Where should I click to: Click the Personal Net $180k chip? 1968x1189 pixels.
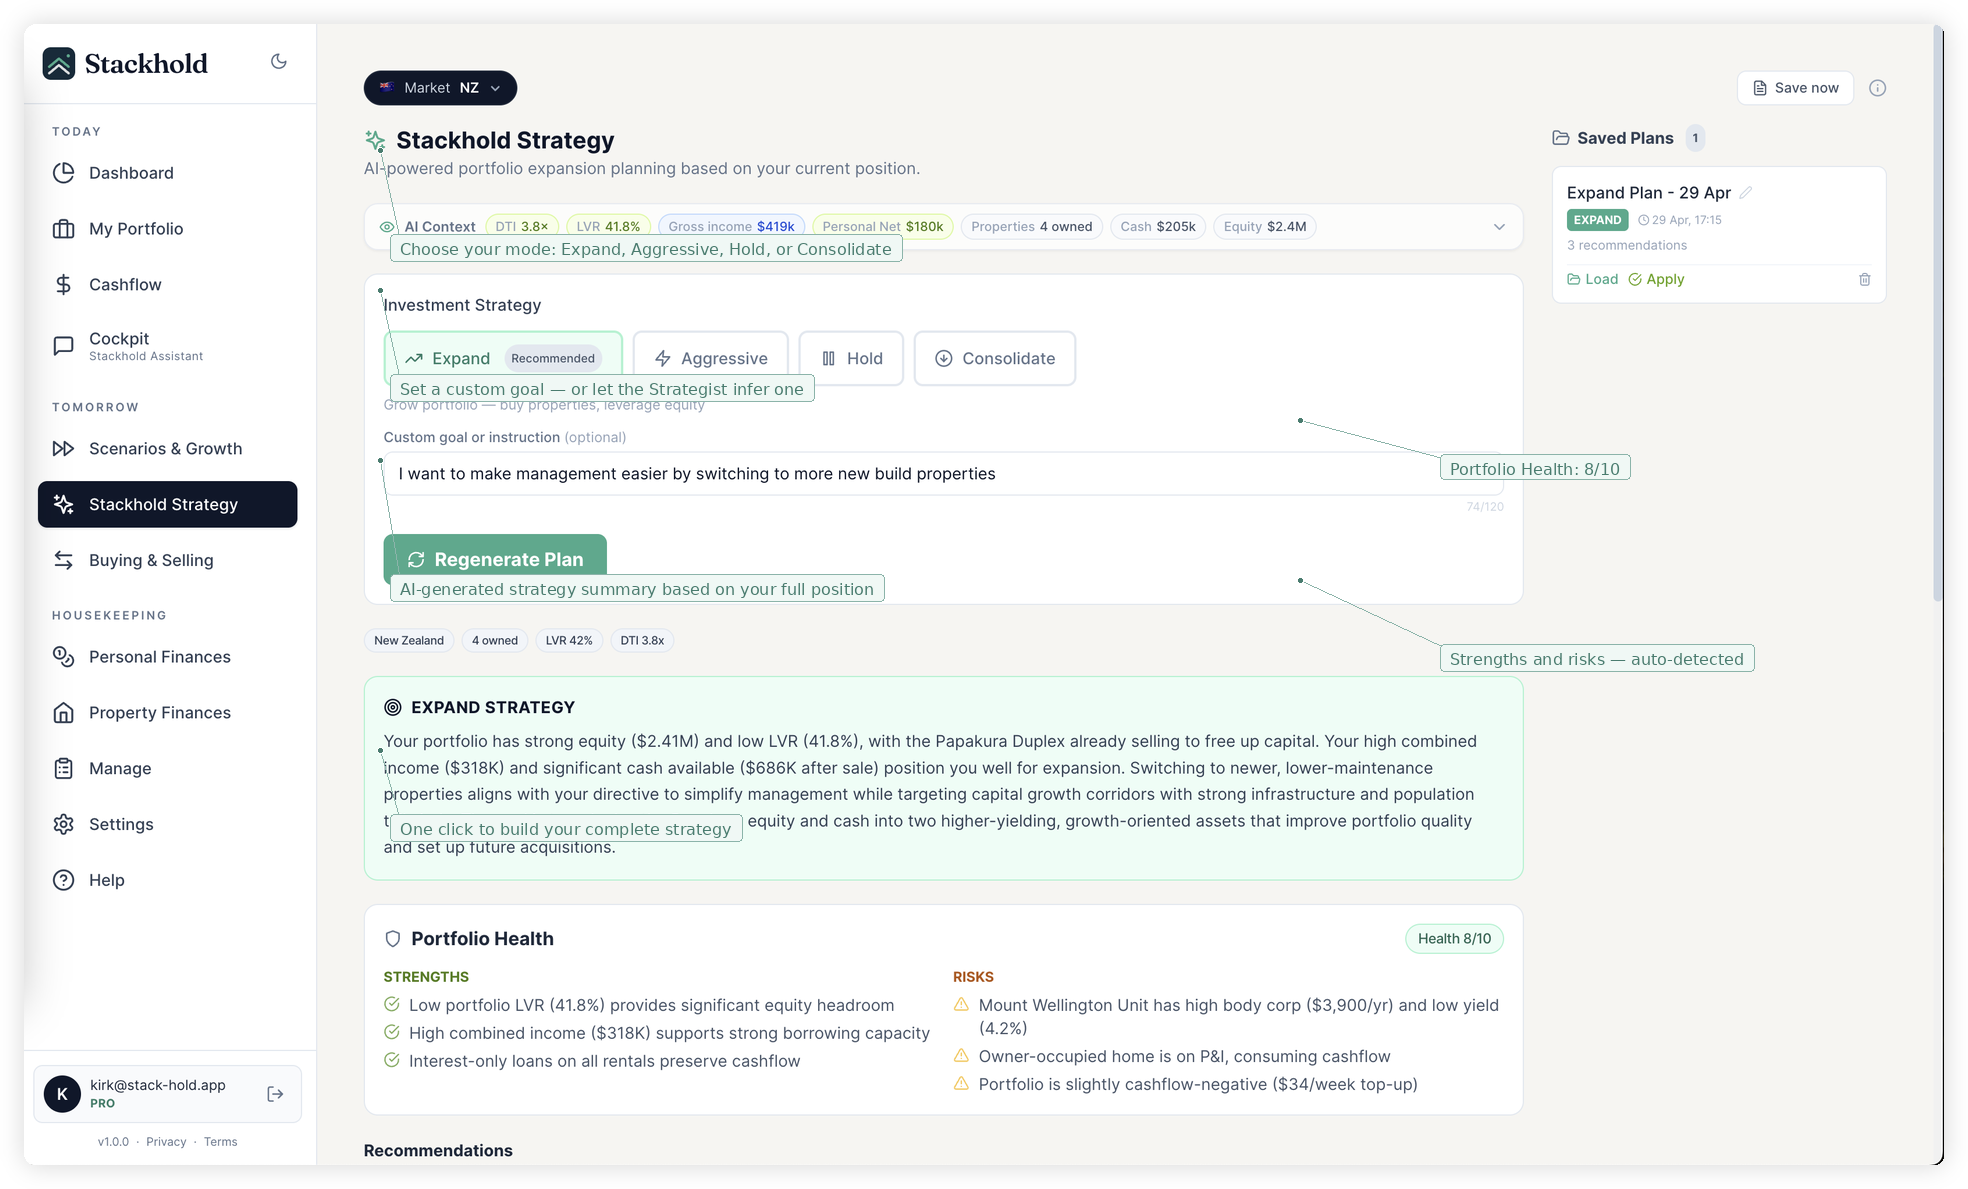tap(883, 227)
